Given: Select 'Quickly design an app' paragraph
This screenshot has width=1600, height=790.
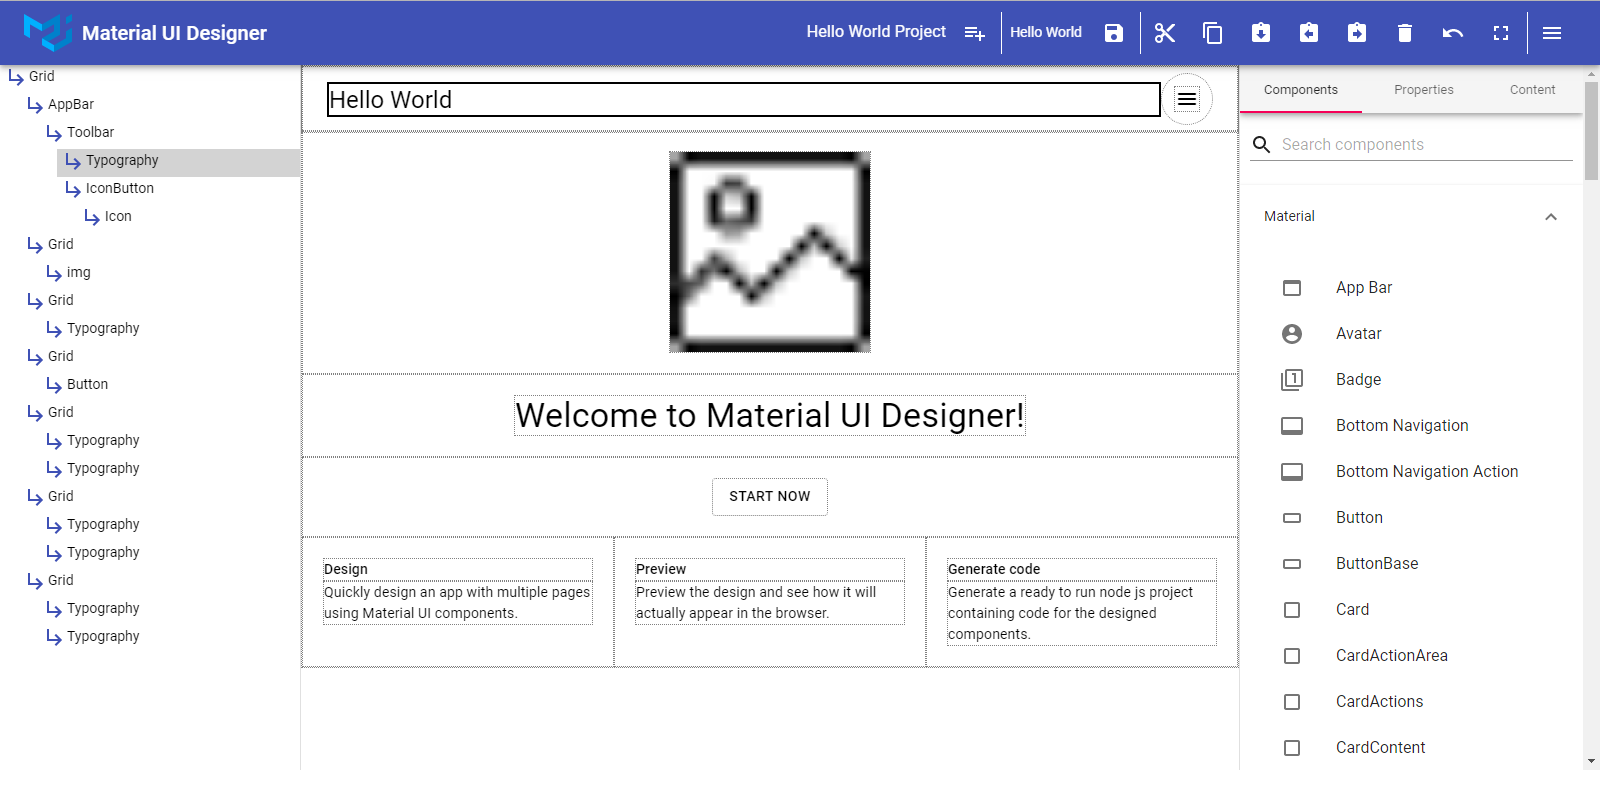Looking at the screenshot, I should coord(458,603).
